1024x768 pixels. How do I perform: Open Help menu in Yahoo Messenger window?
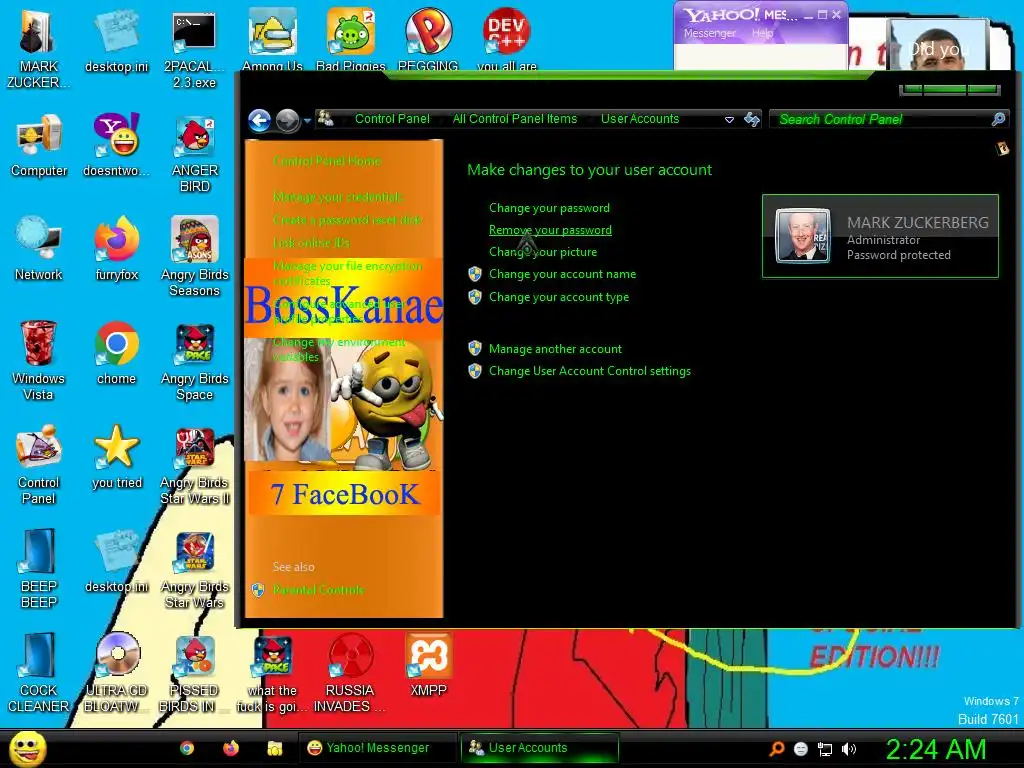pyautogui.click(x=762, y=33)
